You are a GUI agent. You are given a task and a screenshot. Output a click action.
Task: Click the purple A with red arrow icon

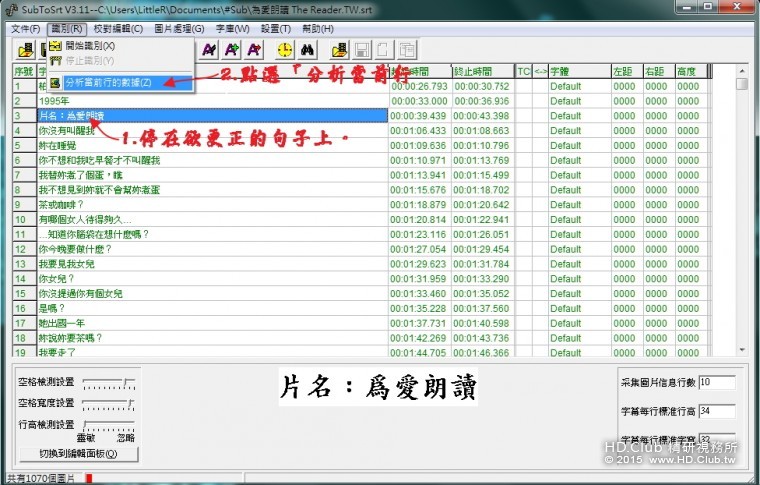click(x=255, y=49)
